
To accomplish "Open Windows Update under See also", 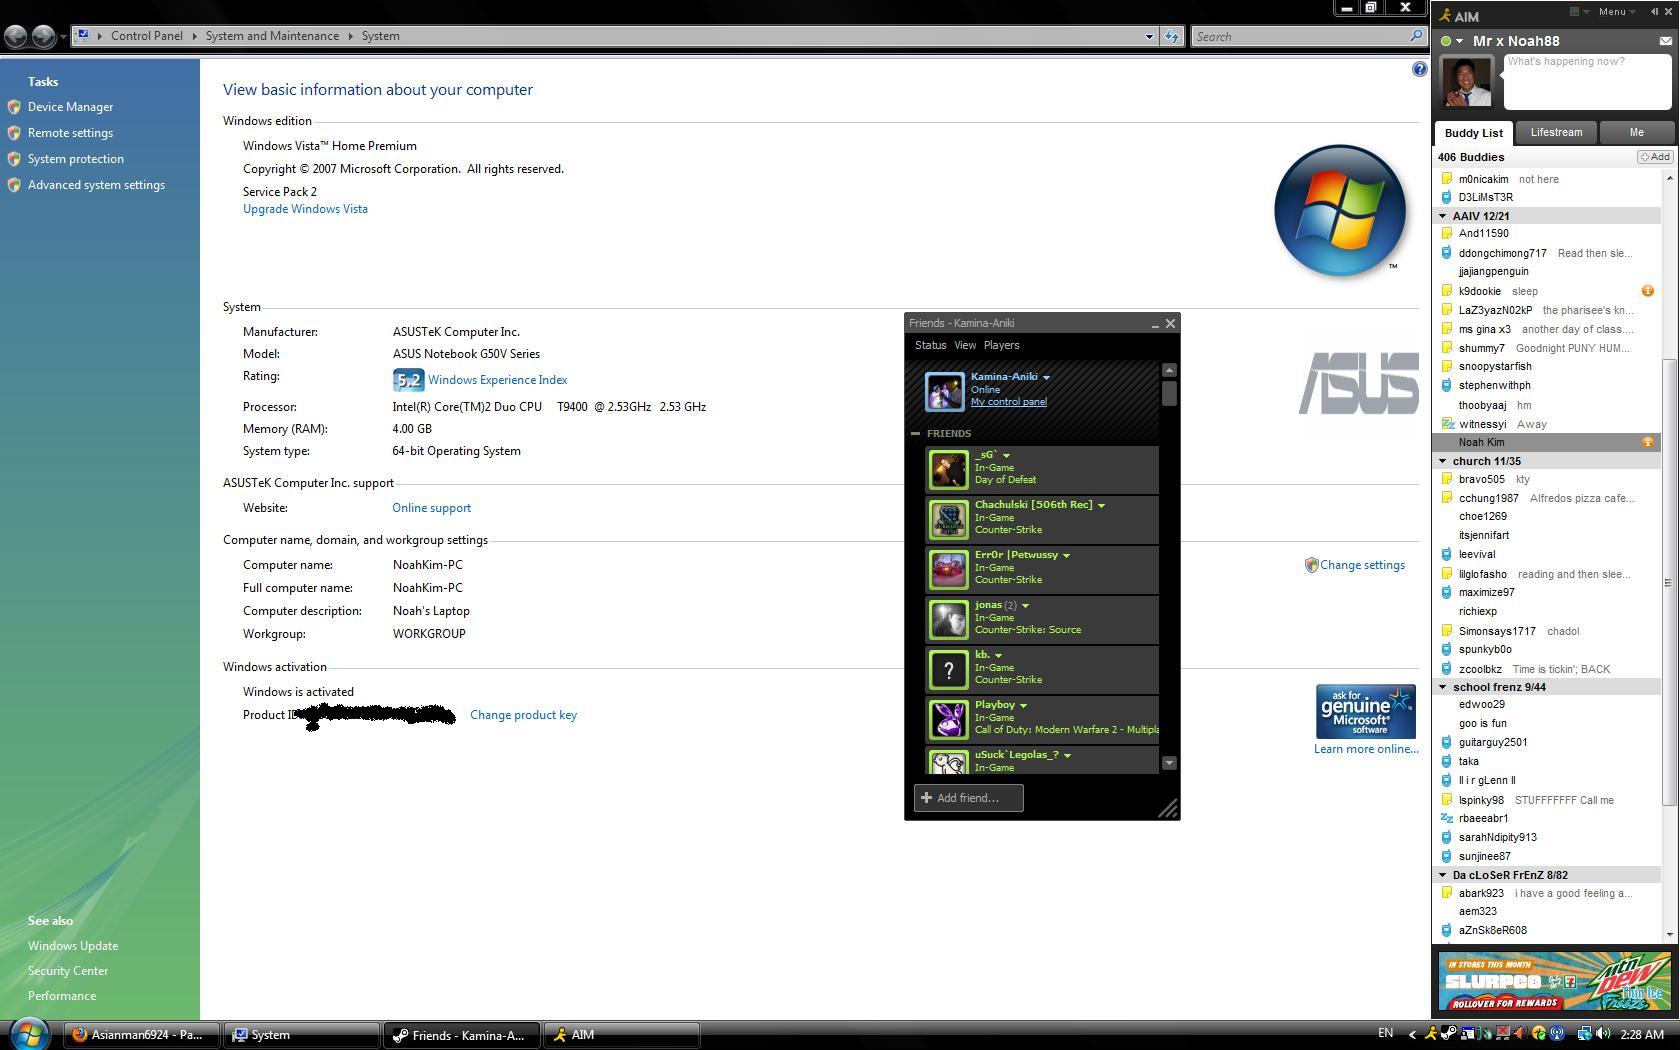I will click(73, 946).
